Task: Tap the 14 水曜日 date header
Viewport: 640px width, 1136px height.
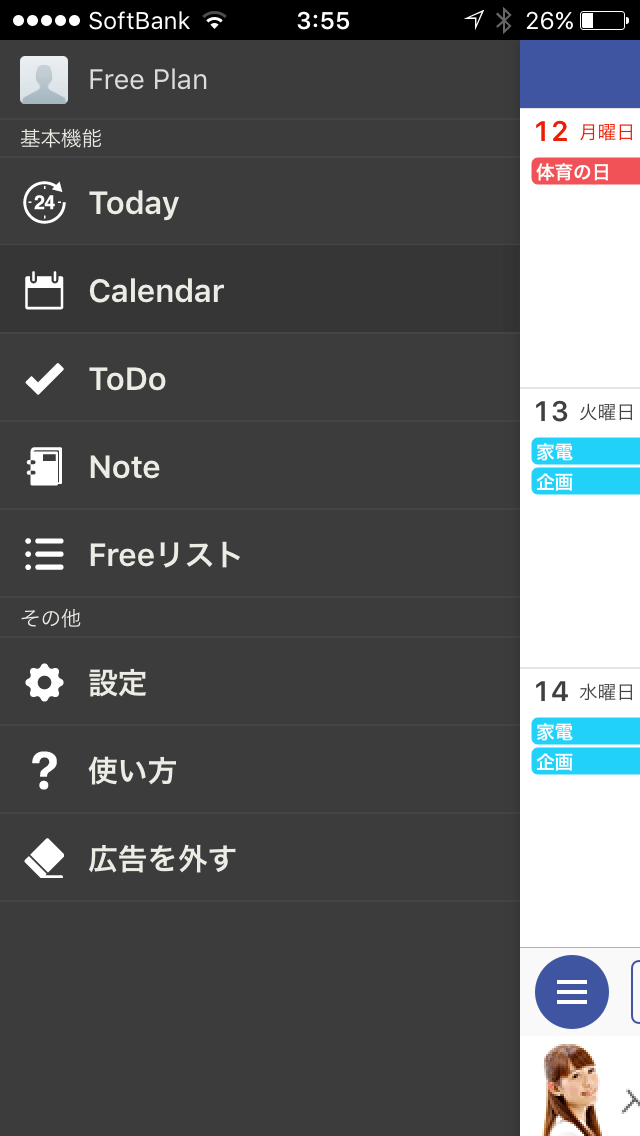Action: [584, 692]
